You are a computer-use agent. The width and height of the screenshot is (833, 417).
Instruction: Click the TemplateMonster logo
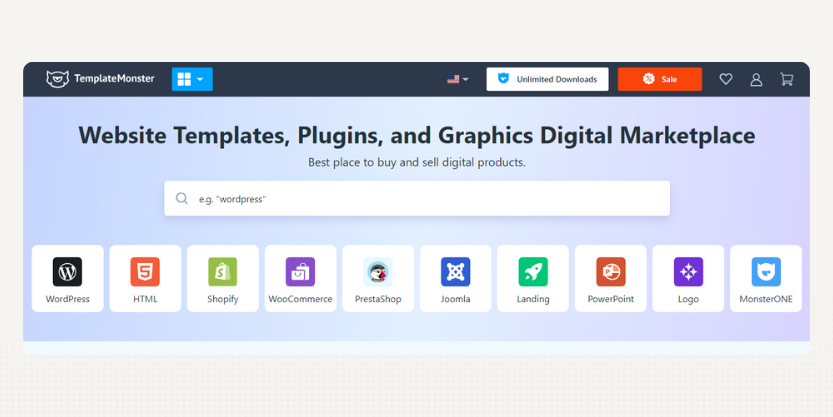pyautogui.click(x=100, y=79)
